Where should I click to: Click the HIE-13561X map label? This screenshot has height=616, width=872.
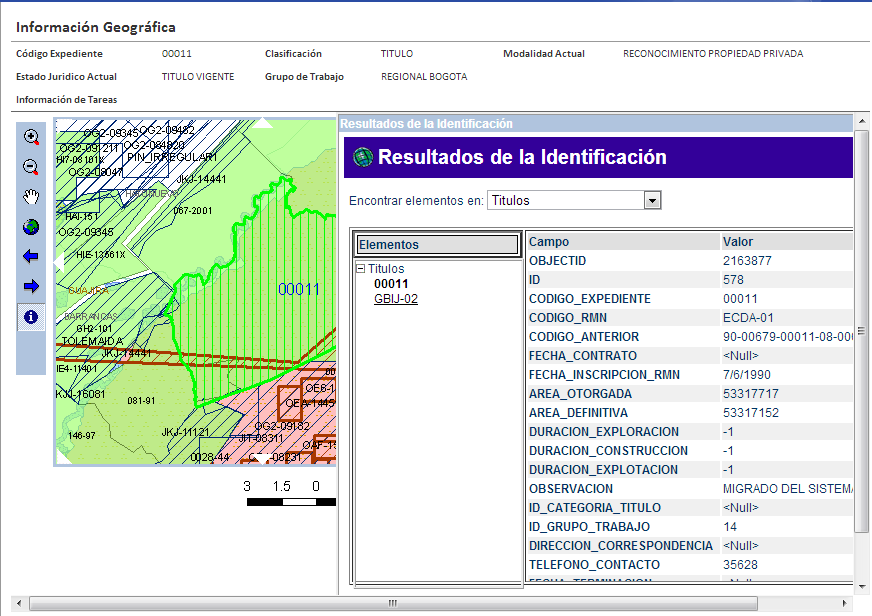pyautogui.click(x=101, y=255)
